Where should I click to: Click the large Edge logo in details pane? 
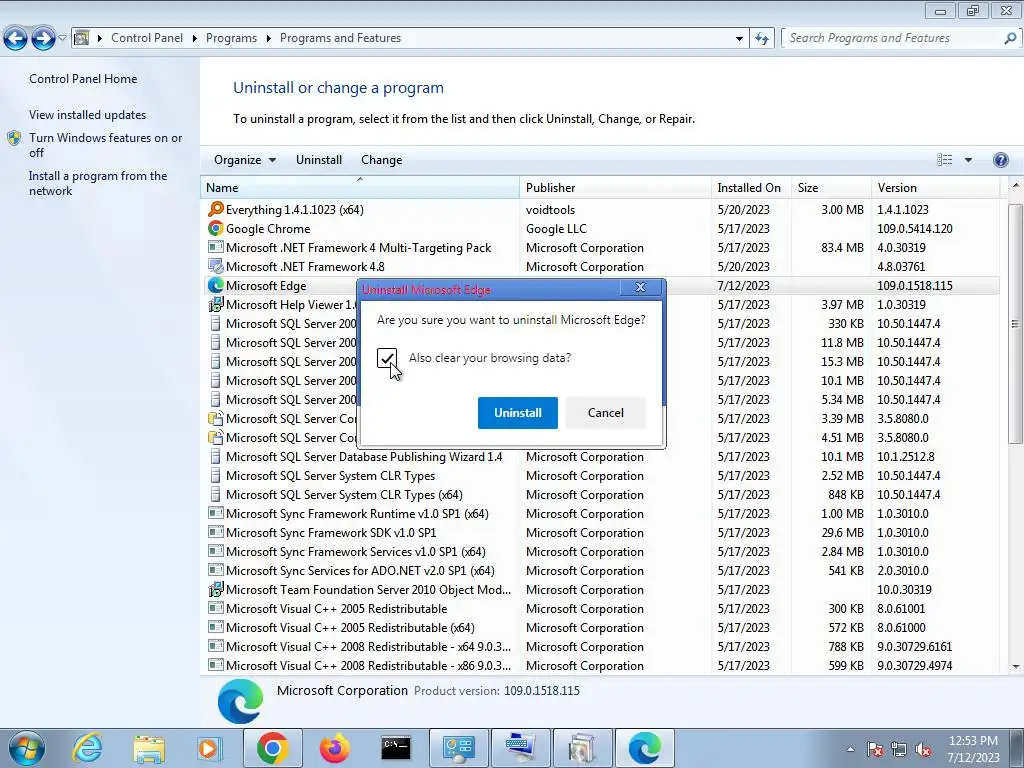tap(240, 701)
